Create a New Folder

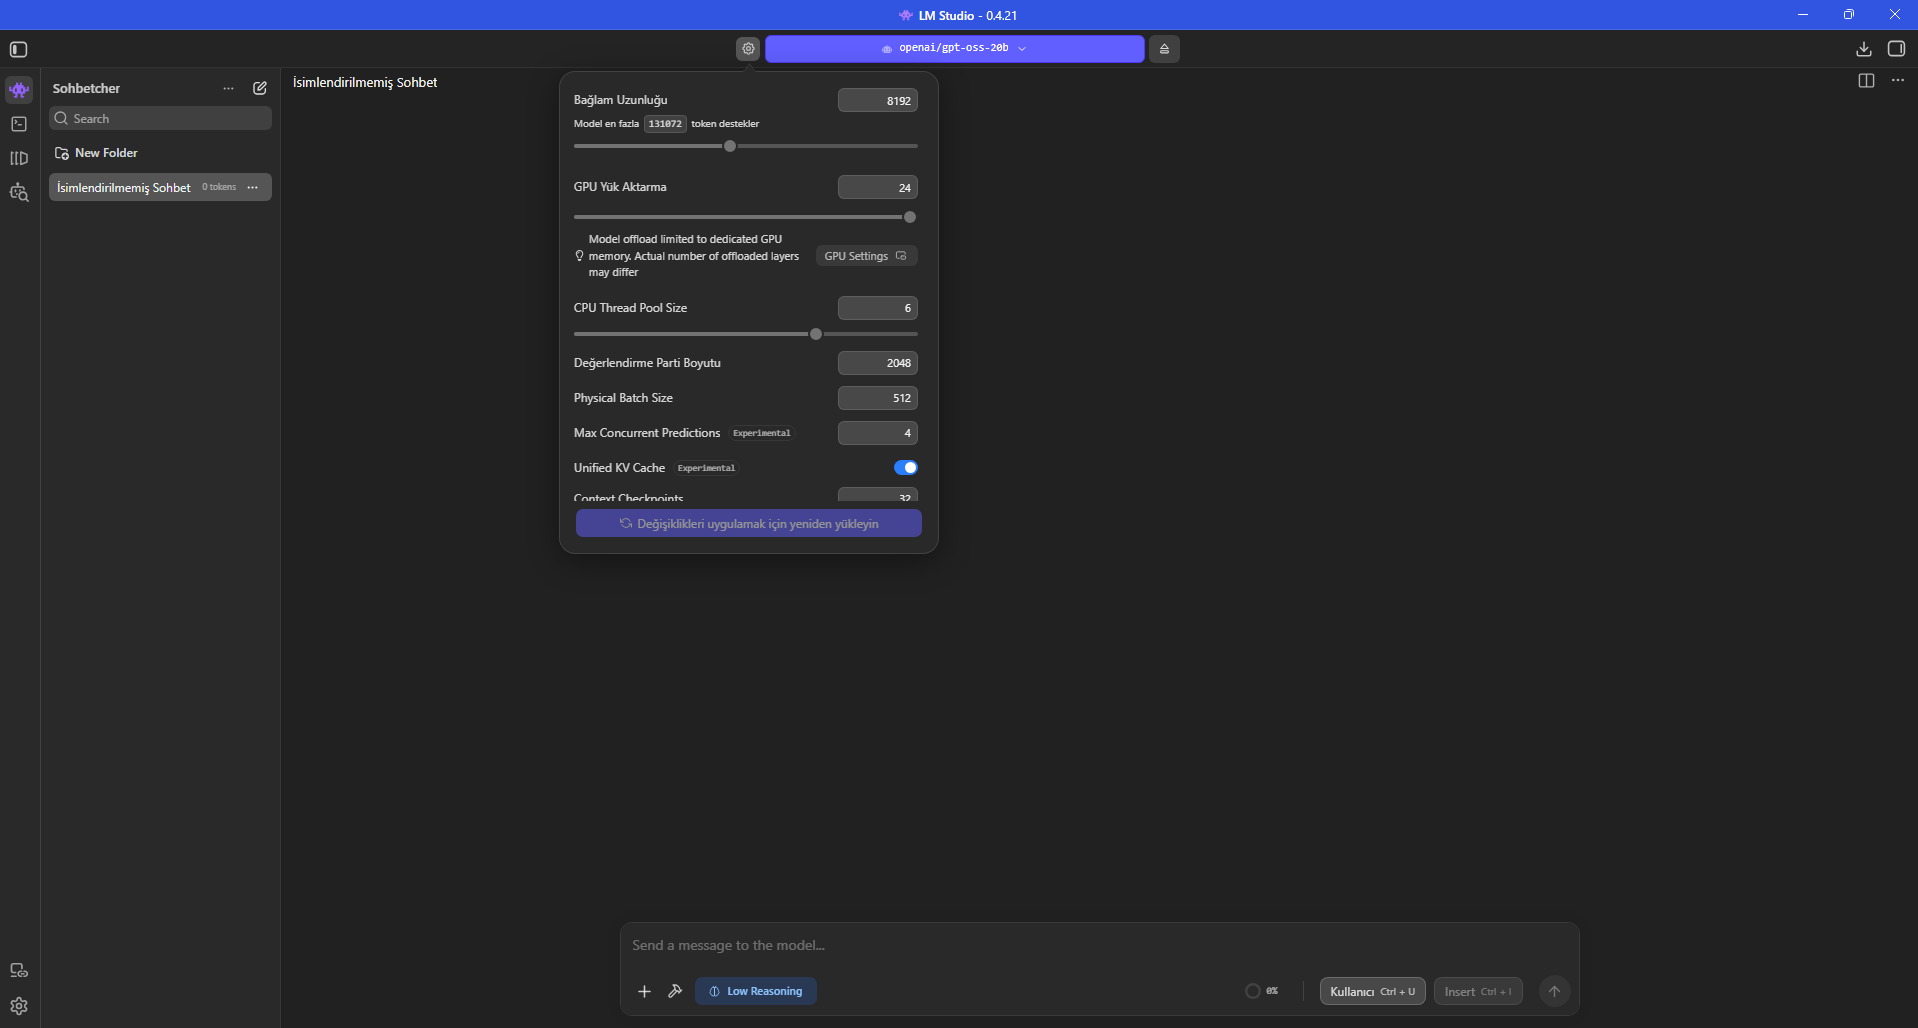click(97, 153)
